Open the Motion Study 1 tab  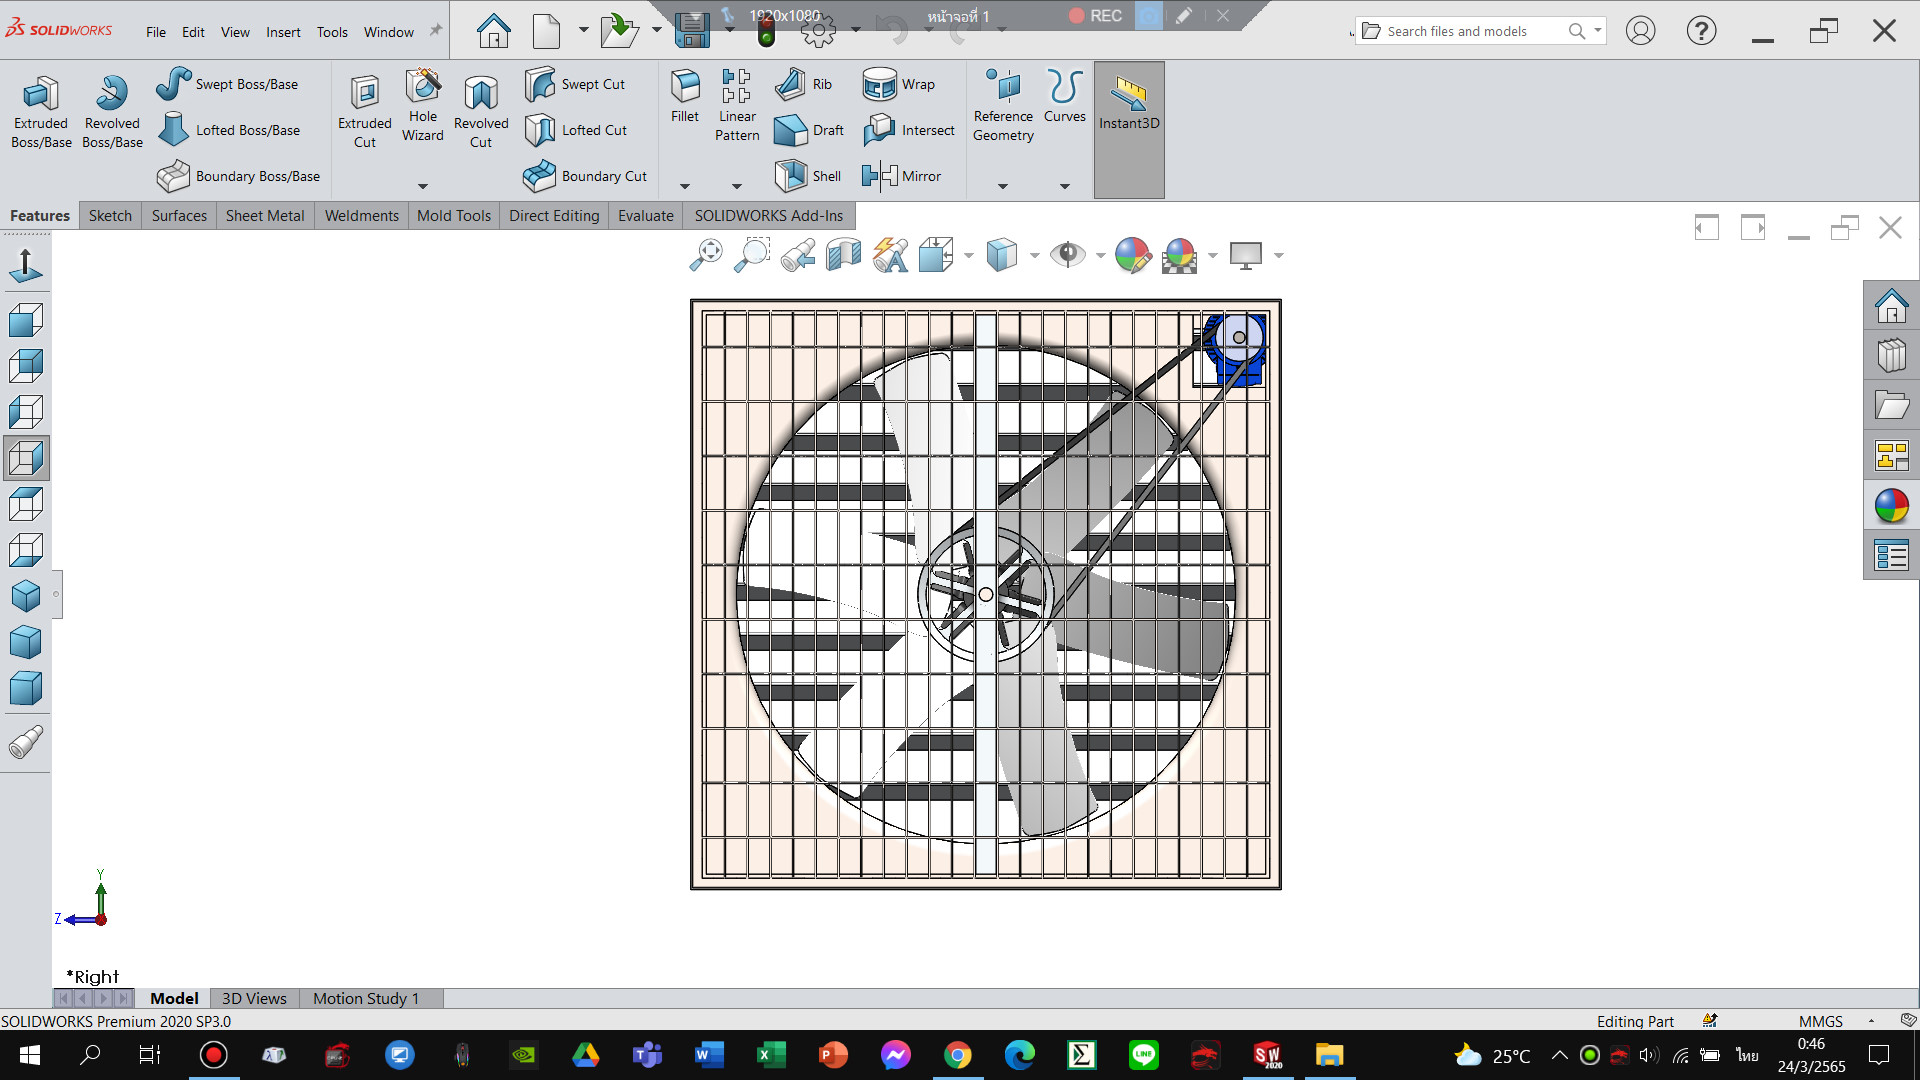[366, 998]
